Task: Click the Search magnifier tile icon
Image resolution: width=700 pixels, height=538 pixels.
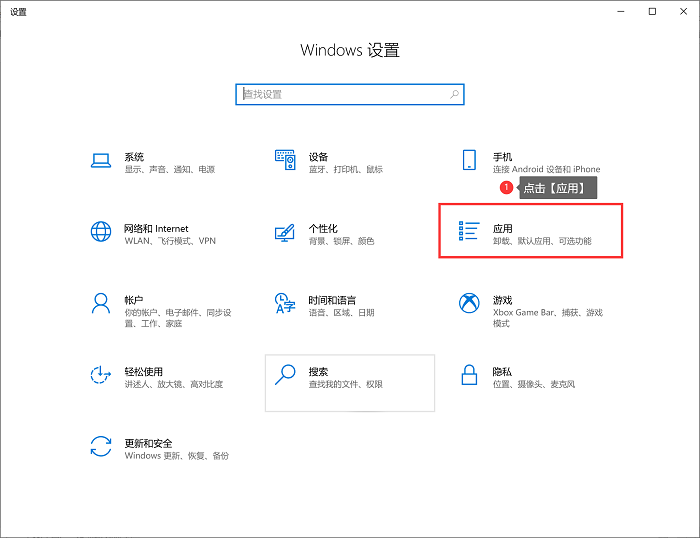Action: coord(285,375)
